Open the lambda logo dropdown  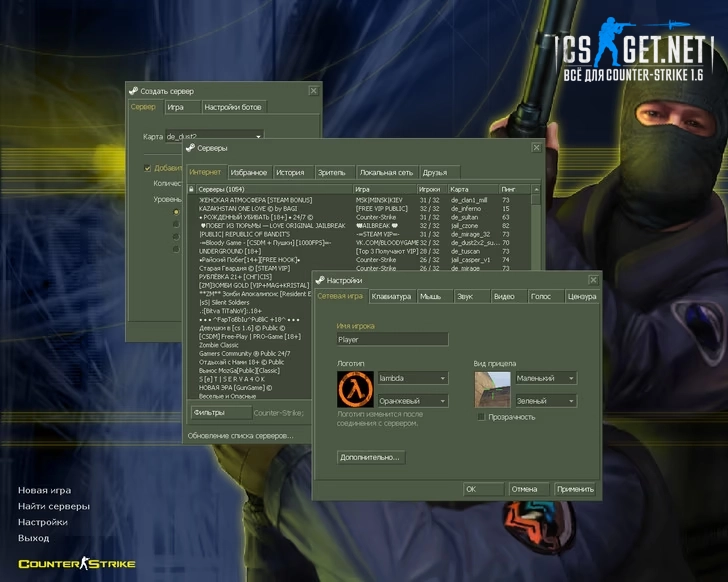pyautogui.click(x=409, y=378)
